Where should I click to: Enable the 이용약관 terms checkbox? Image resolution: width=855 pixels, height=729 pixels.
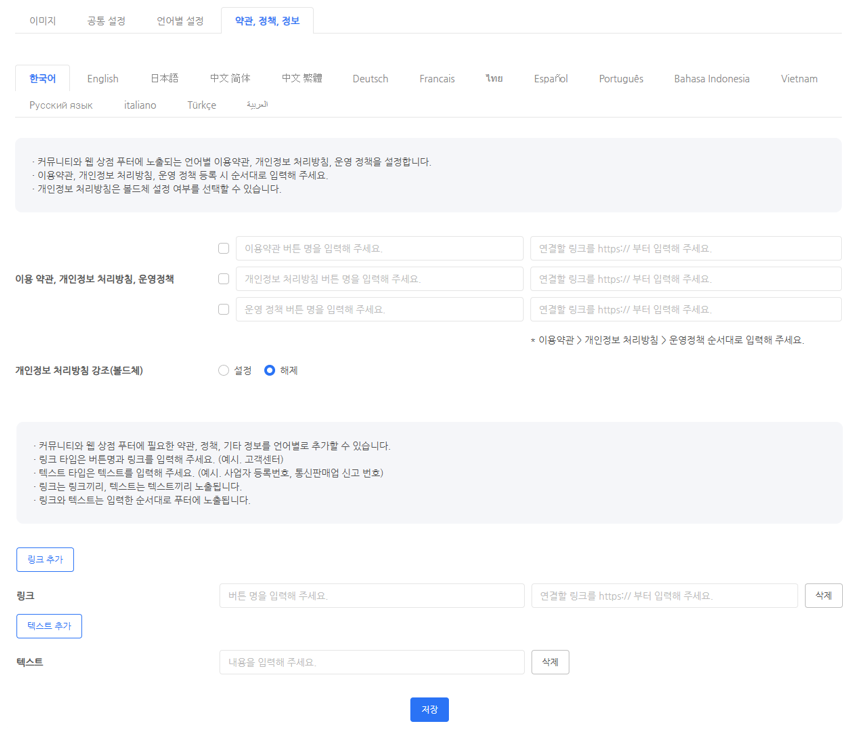pos(223,249)
